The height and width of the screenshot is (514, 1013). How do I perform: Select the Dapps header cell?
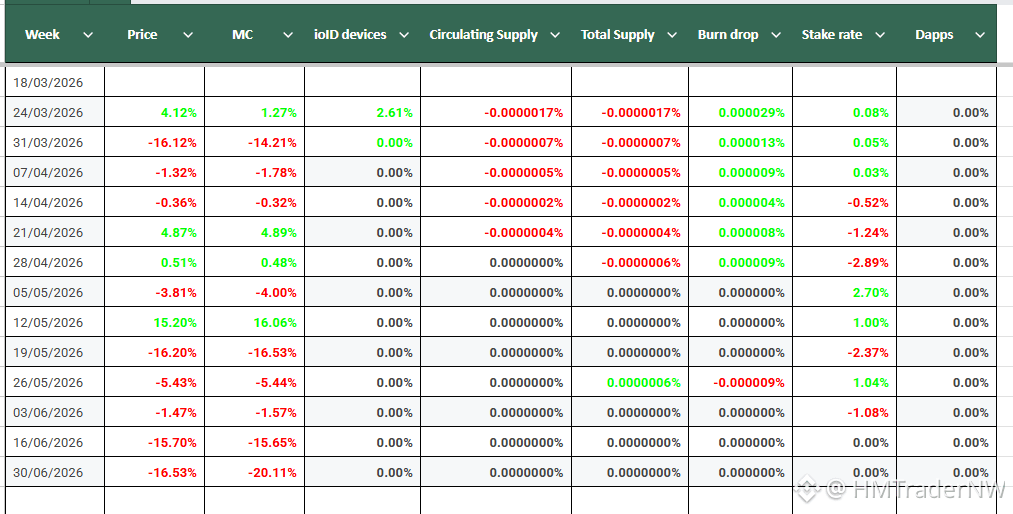click(x=946, y=34)
